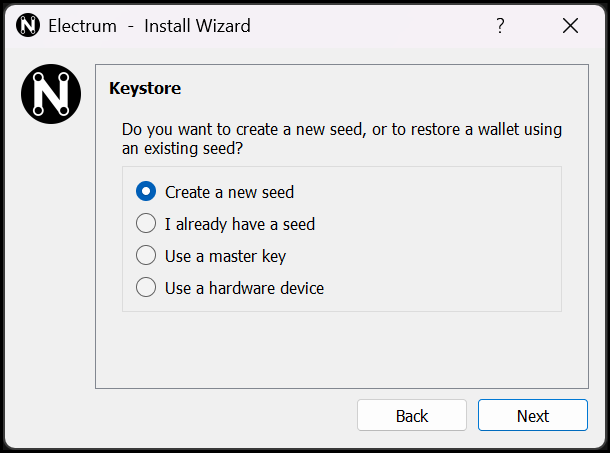This screenshot has width=610, height=453.
Task: Close the Install Wizard window
Action: tap(570, 26)
